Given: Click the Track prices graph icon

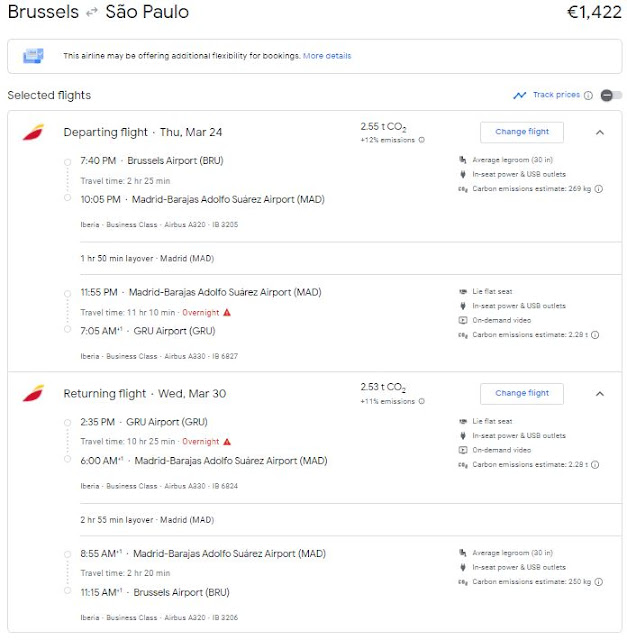Looking at the screenshot, I should coord(519,95).
